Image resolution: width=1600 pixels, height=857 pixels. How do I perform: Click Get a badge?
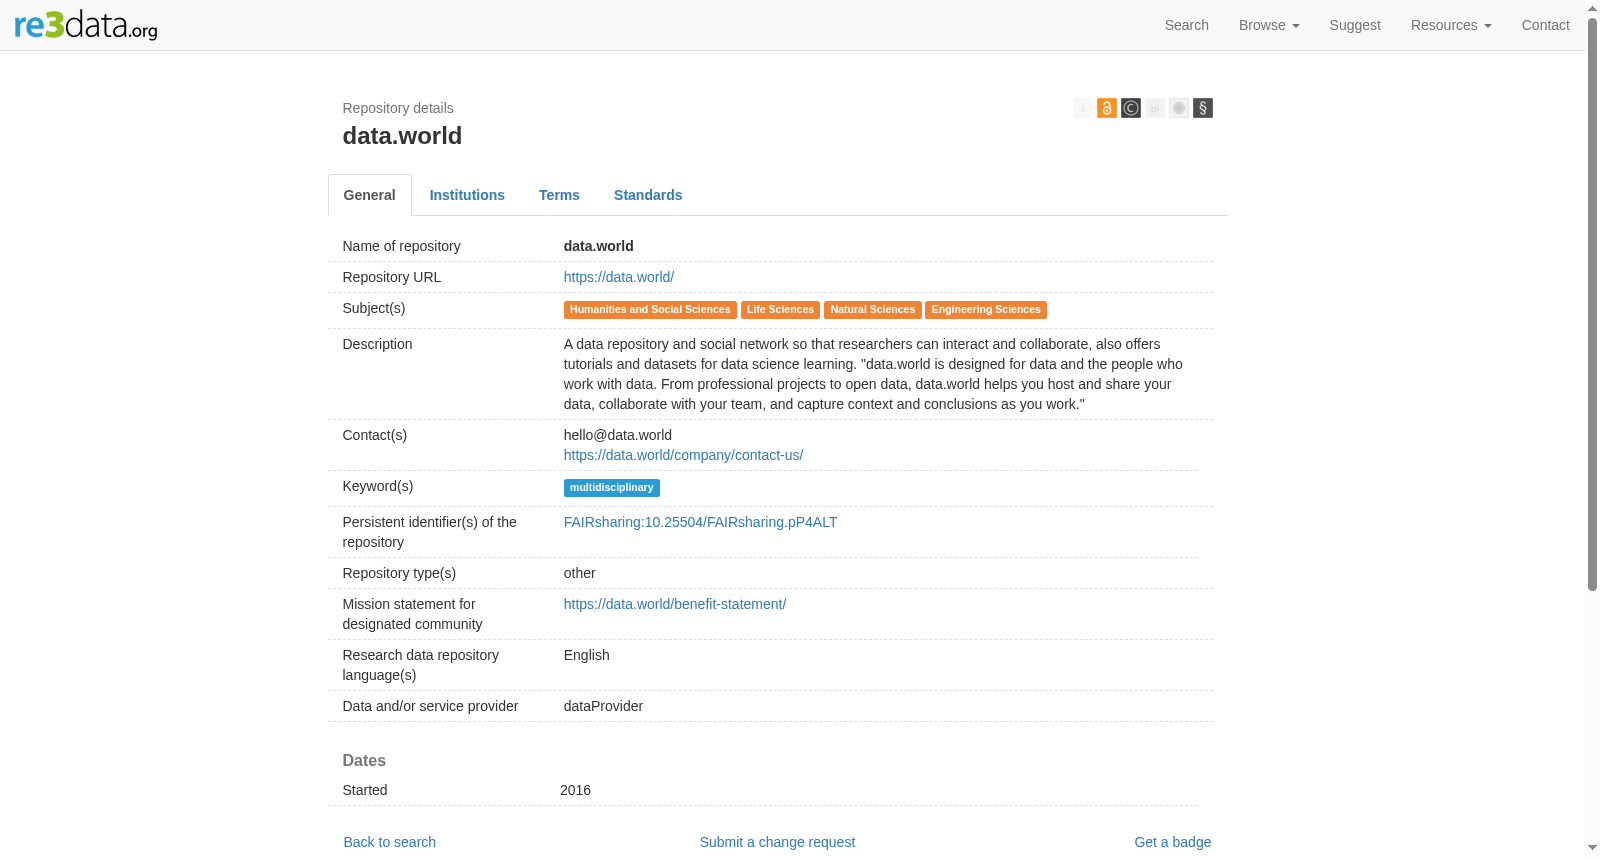coord(1173,842)
